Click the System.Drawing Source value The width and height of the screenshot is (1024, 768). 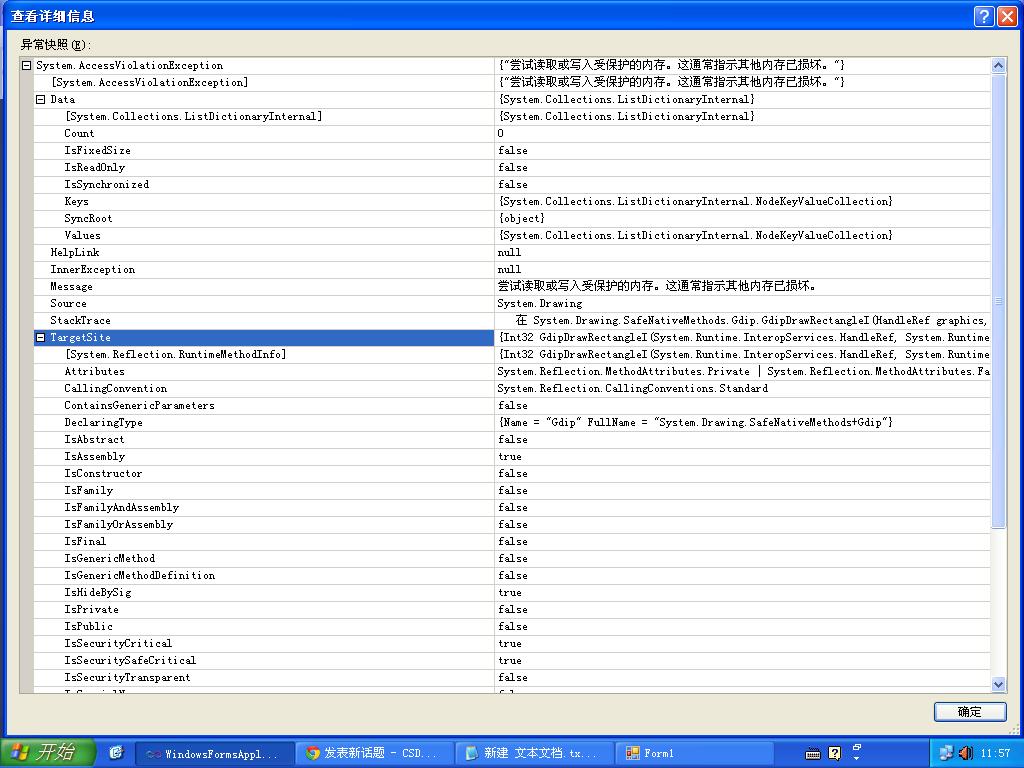click(x=539, y=304)
